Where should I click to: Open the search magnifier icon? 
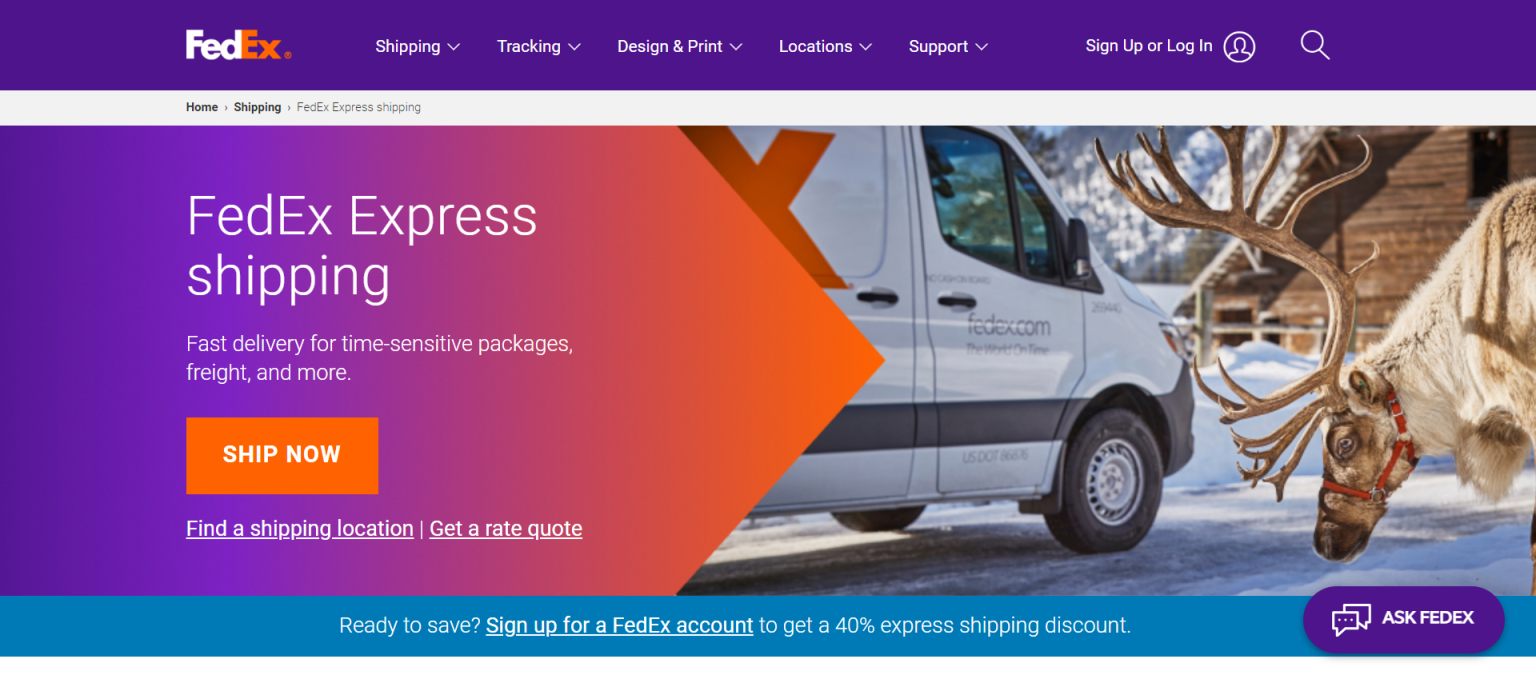click(x=1314, y=45)
